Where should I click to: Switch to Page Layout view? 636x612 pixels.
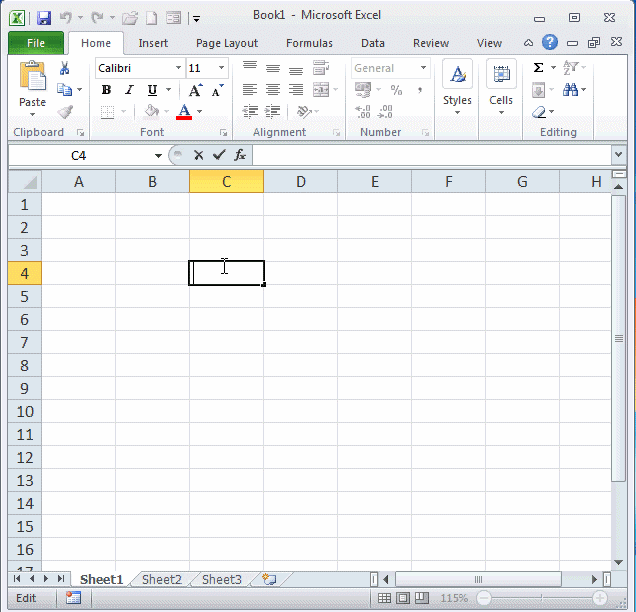click(403, 598)
